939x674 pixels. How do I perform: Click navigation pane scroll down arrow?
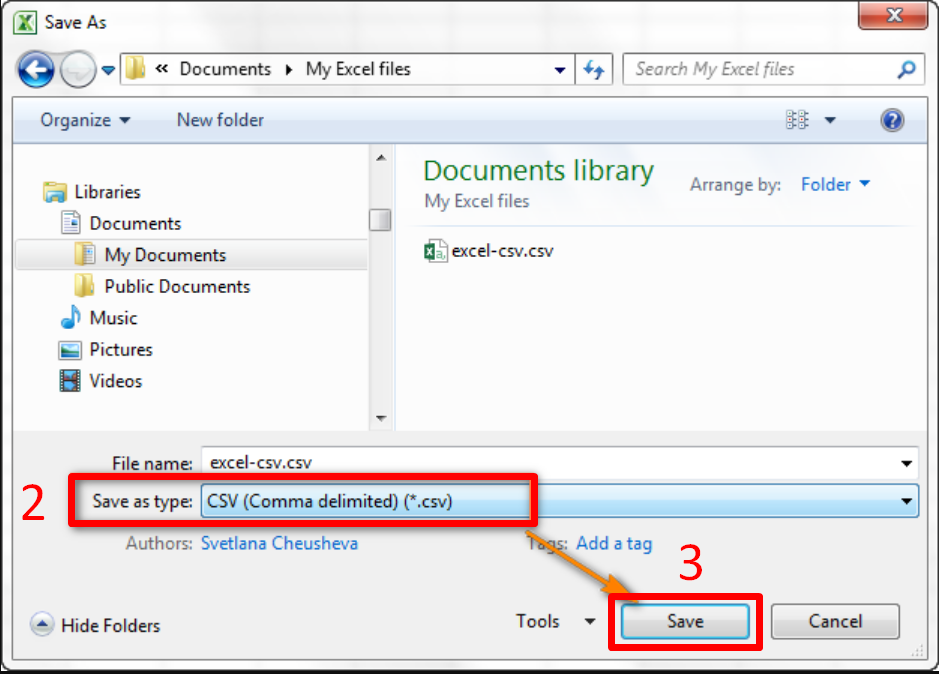point(381,418)
